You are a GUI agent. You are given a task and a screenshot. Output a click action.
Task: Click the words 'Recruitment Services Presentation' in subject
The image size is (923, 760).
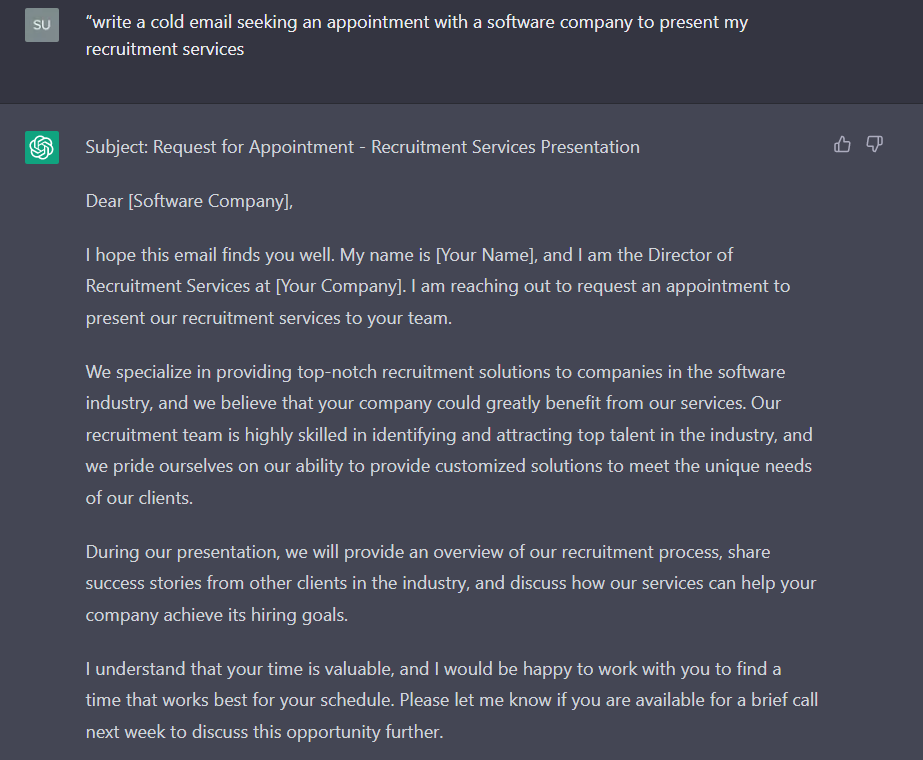[x=506, y=147]
